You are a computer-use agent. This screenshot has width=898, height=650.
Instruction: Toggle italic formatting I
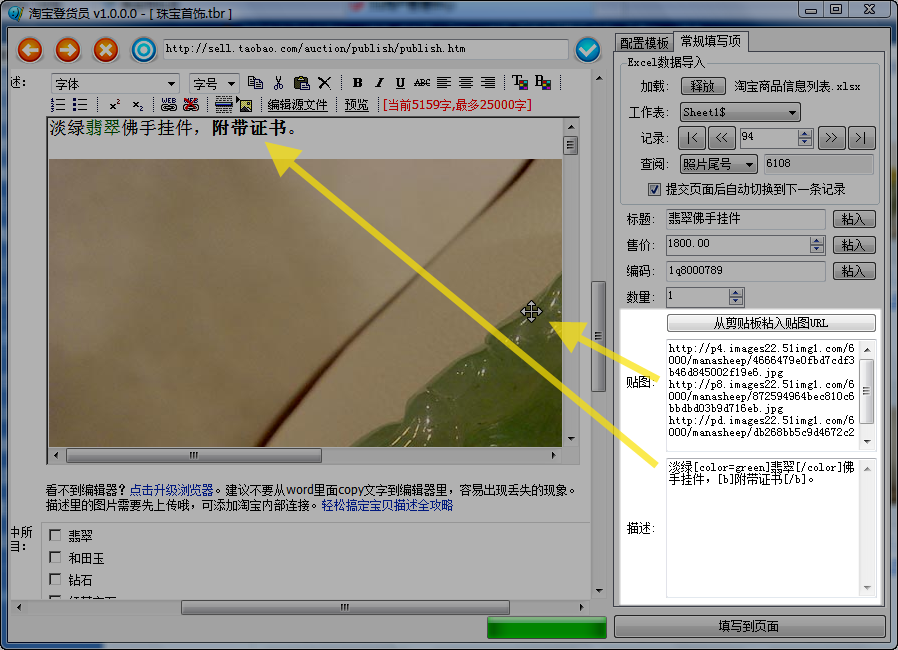click(x=379, y=83)
